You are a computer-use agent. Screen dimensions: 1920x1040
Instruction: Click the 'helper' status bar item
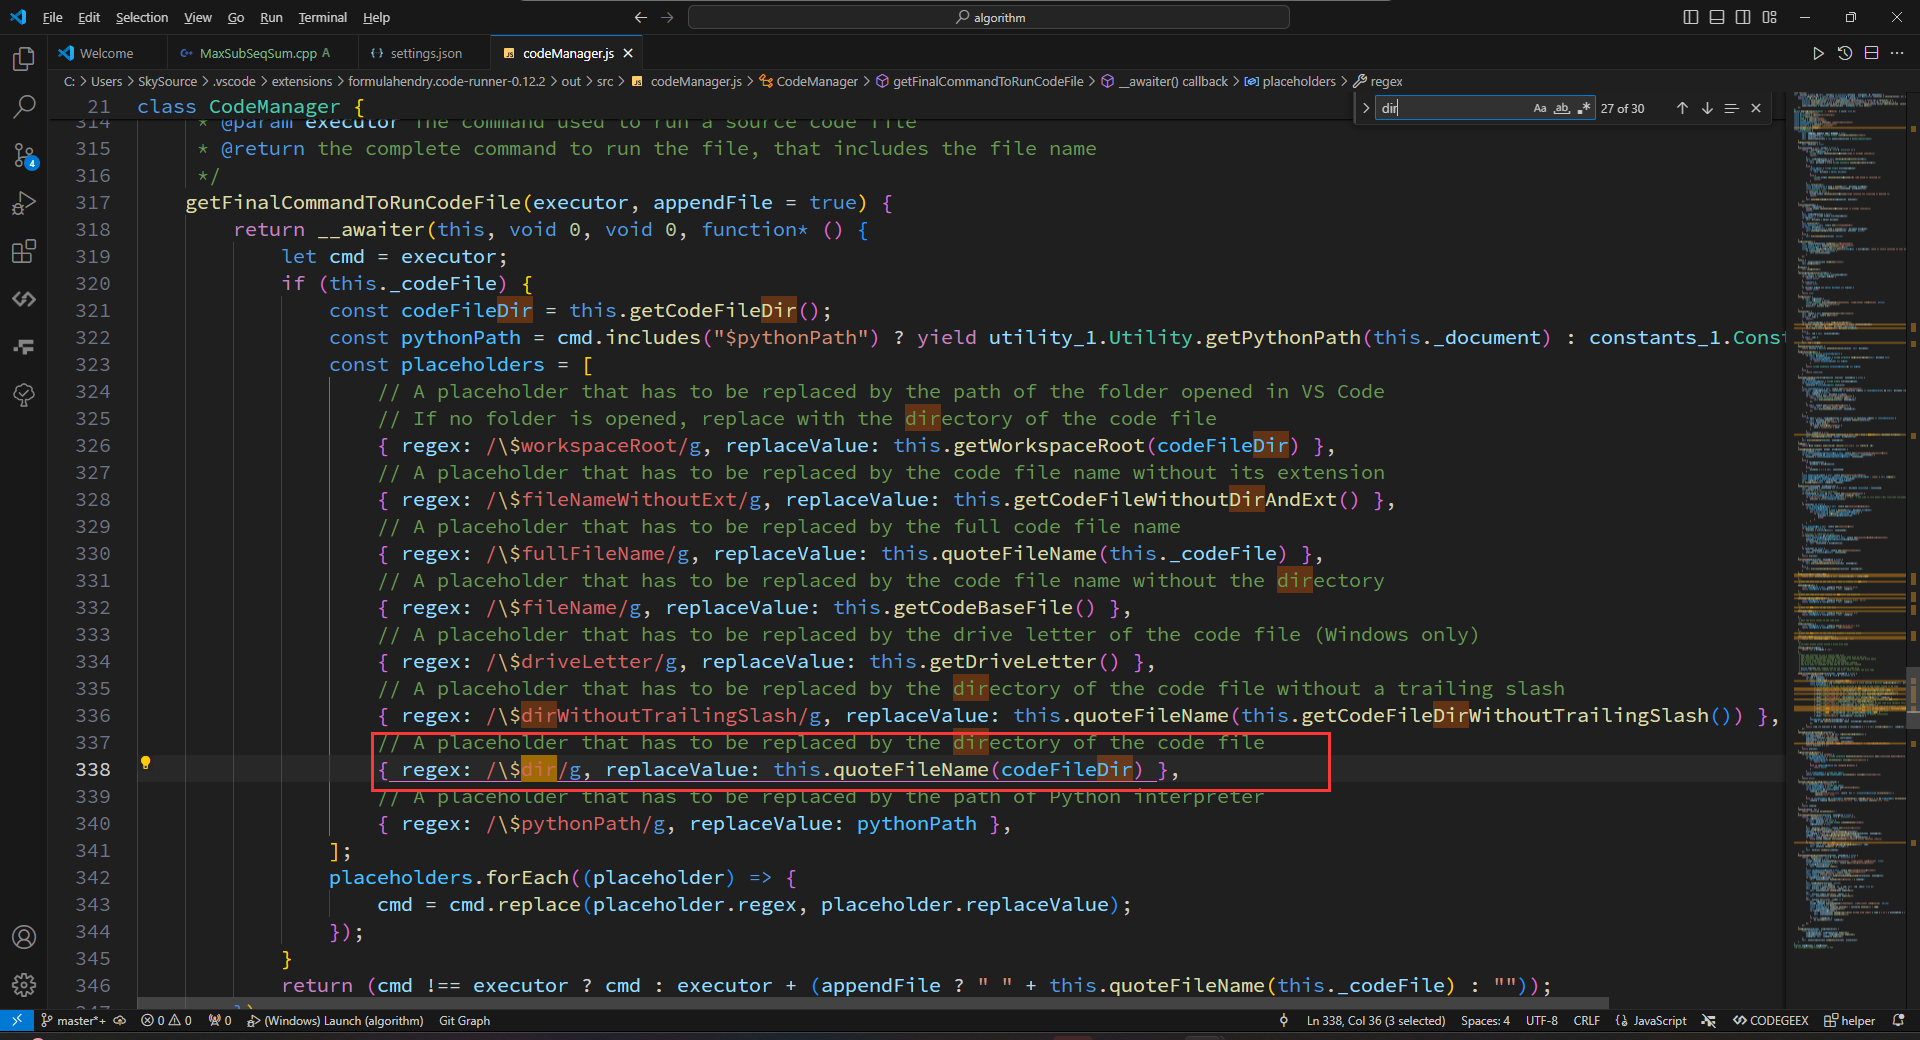pyautogui.click(x=1849, y=1021)
